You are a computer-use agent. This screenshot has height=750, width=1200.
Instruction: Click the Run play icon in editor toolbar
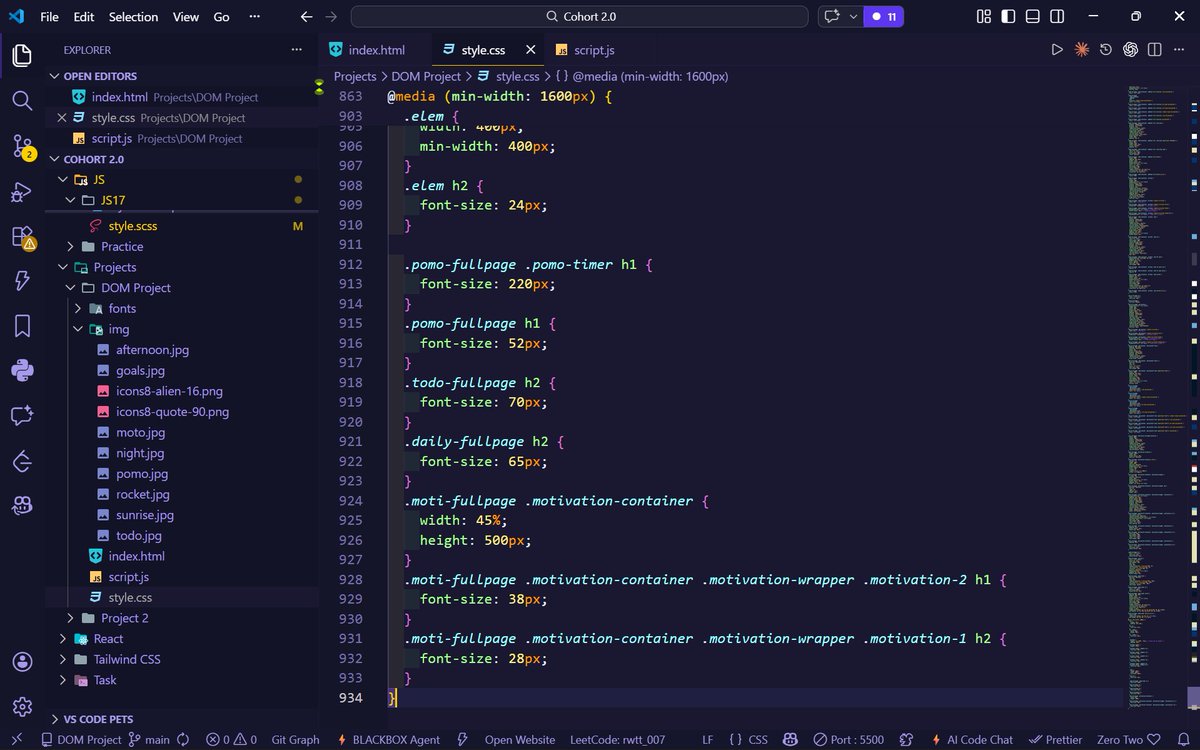click(x=1057, y=49)
